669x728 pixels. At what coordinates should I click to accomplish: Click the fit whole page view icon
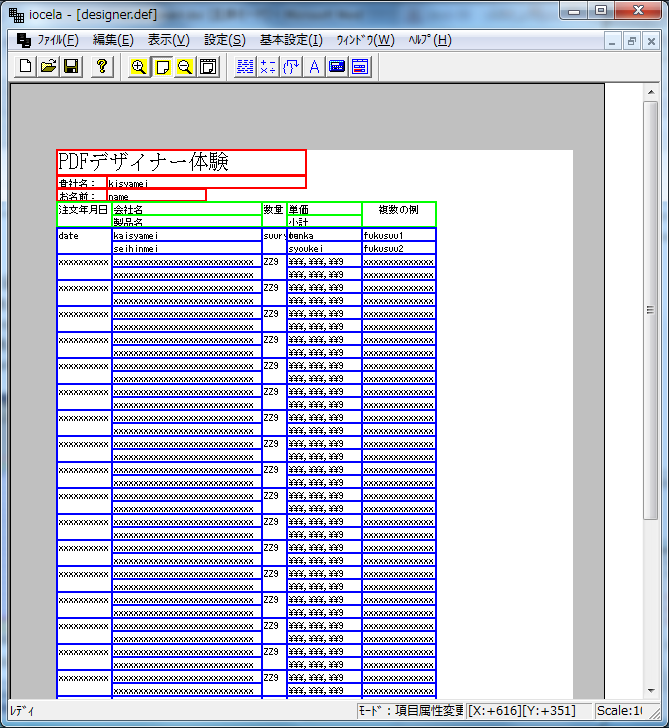(x=208, y=67)
